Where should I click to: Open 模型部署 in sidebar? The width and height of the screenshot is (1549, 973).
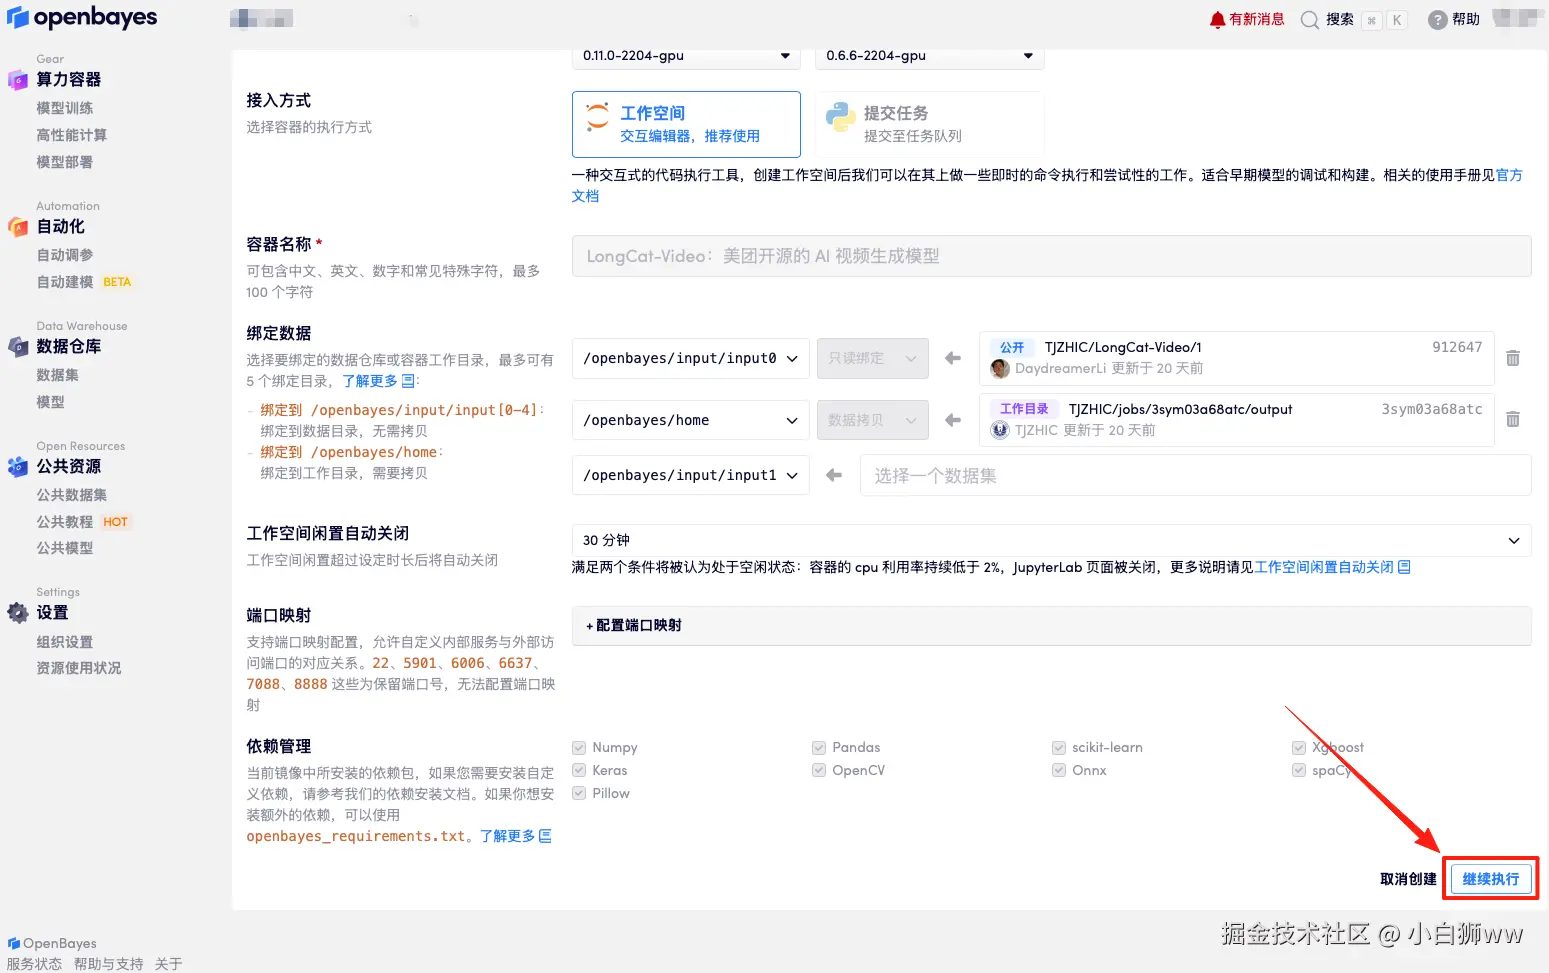pyautogui.click(x=65, y=162)
